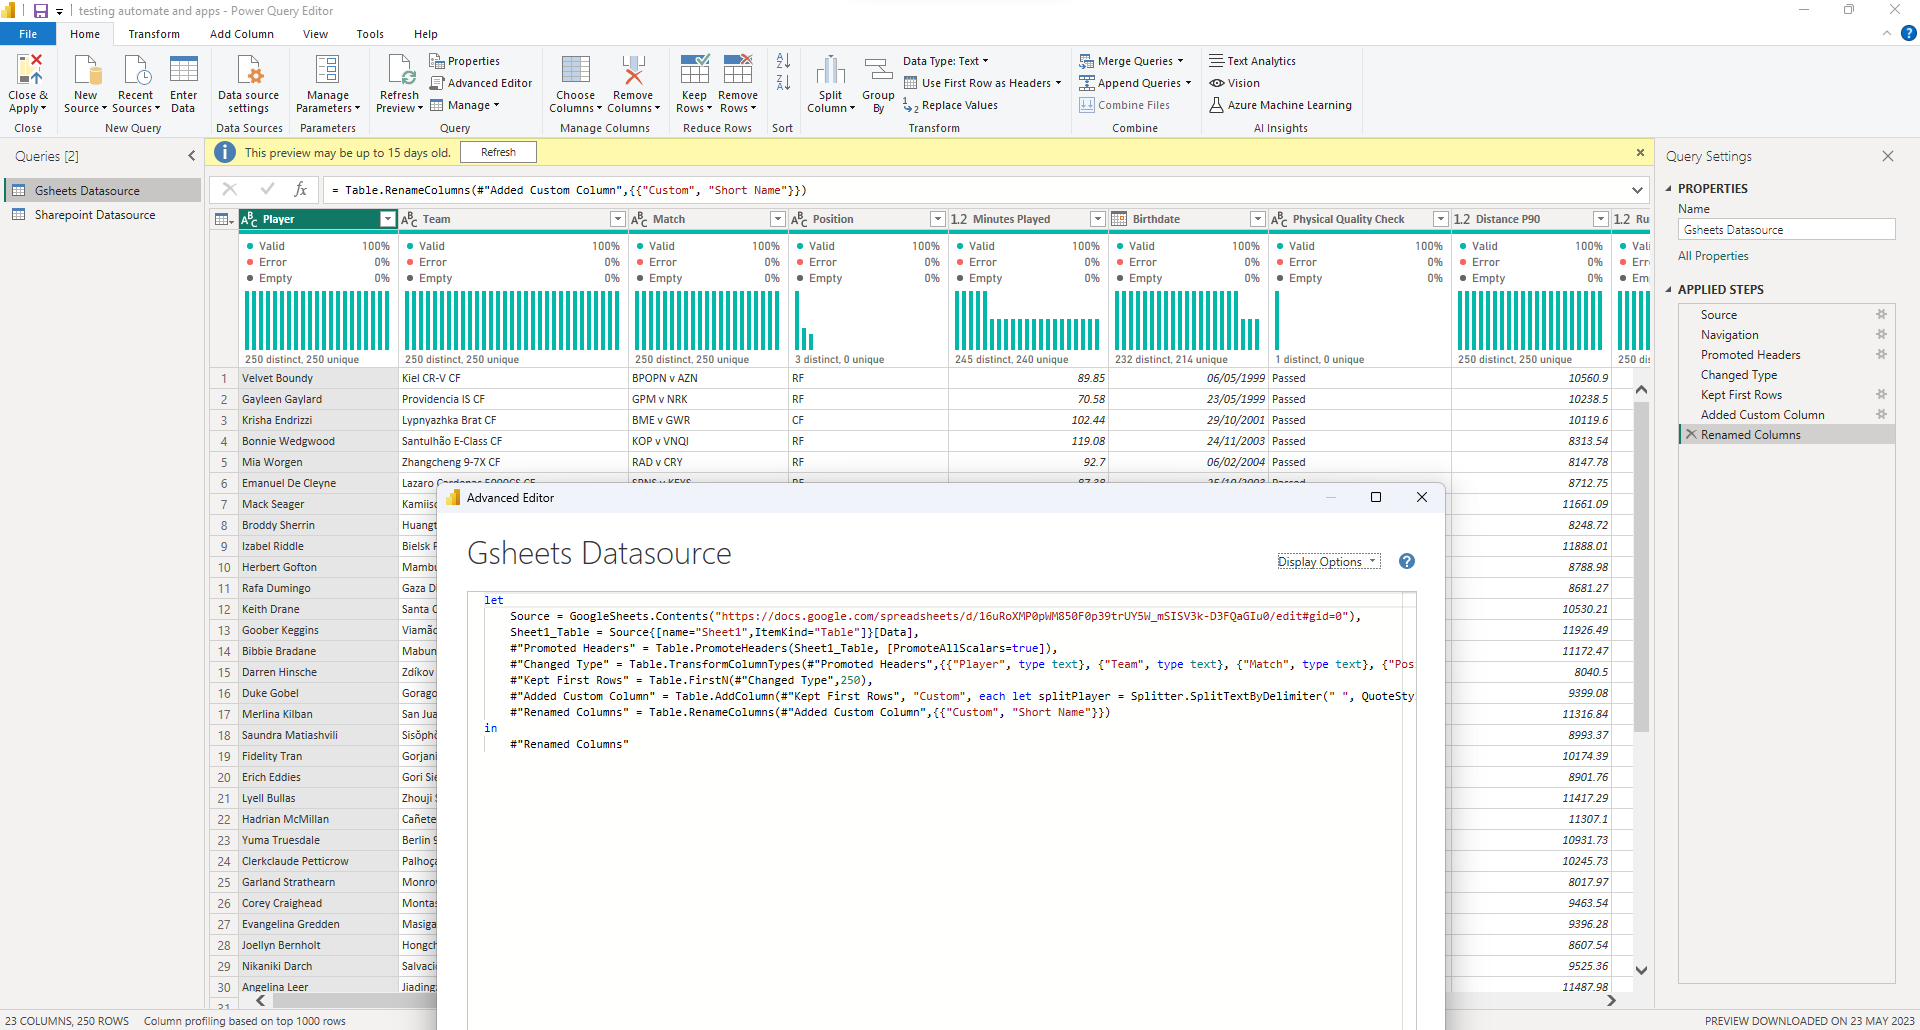
Task: Open the Player column filter dropdown
Action: (387, 219)
